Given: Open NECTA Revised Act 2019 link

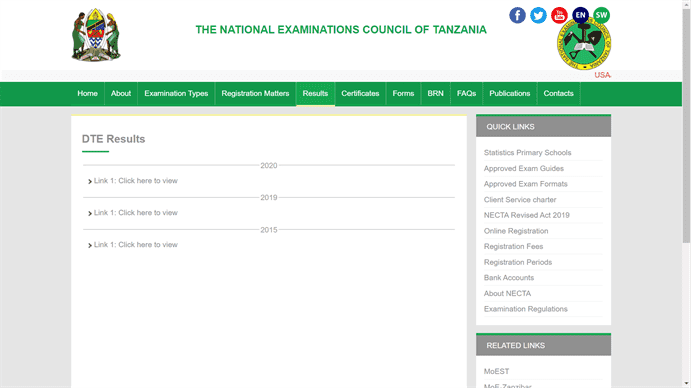Looking at the screenshot, I should click(527, 215).
